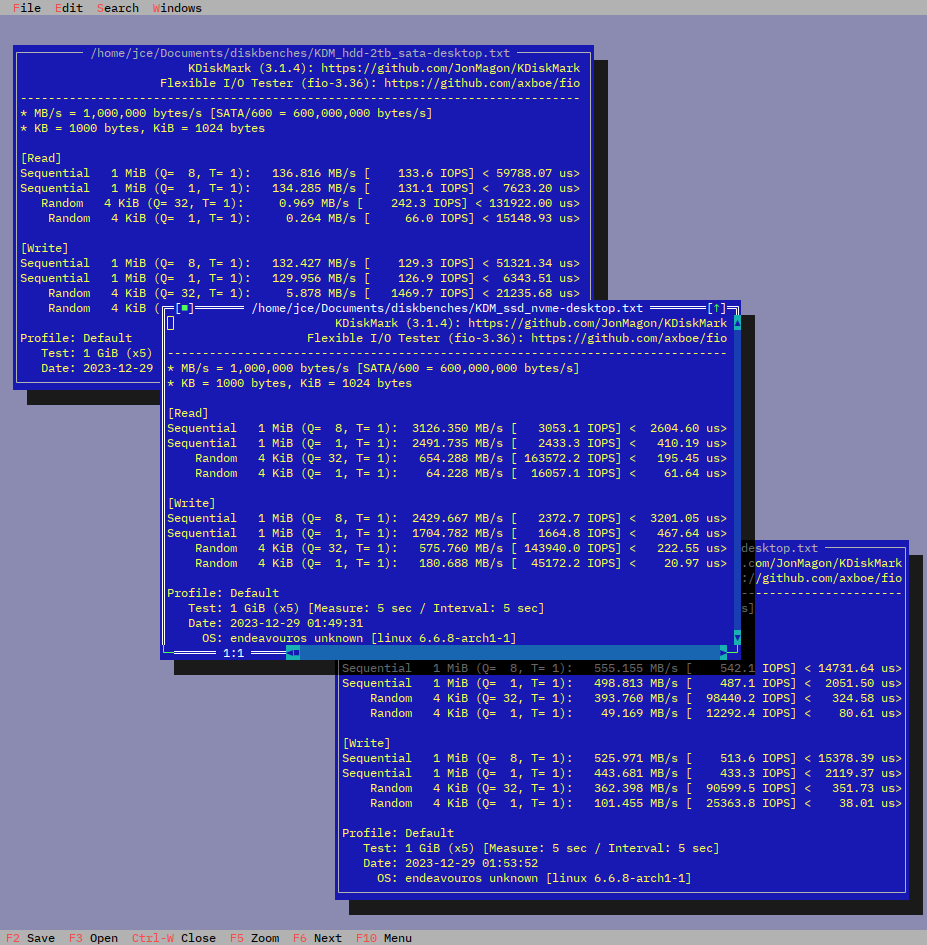
Task: Click Ctrl-W Close in the status line
Action: [x=174, y=938]
